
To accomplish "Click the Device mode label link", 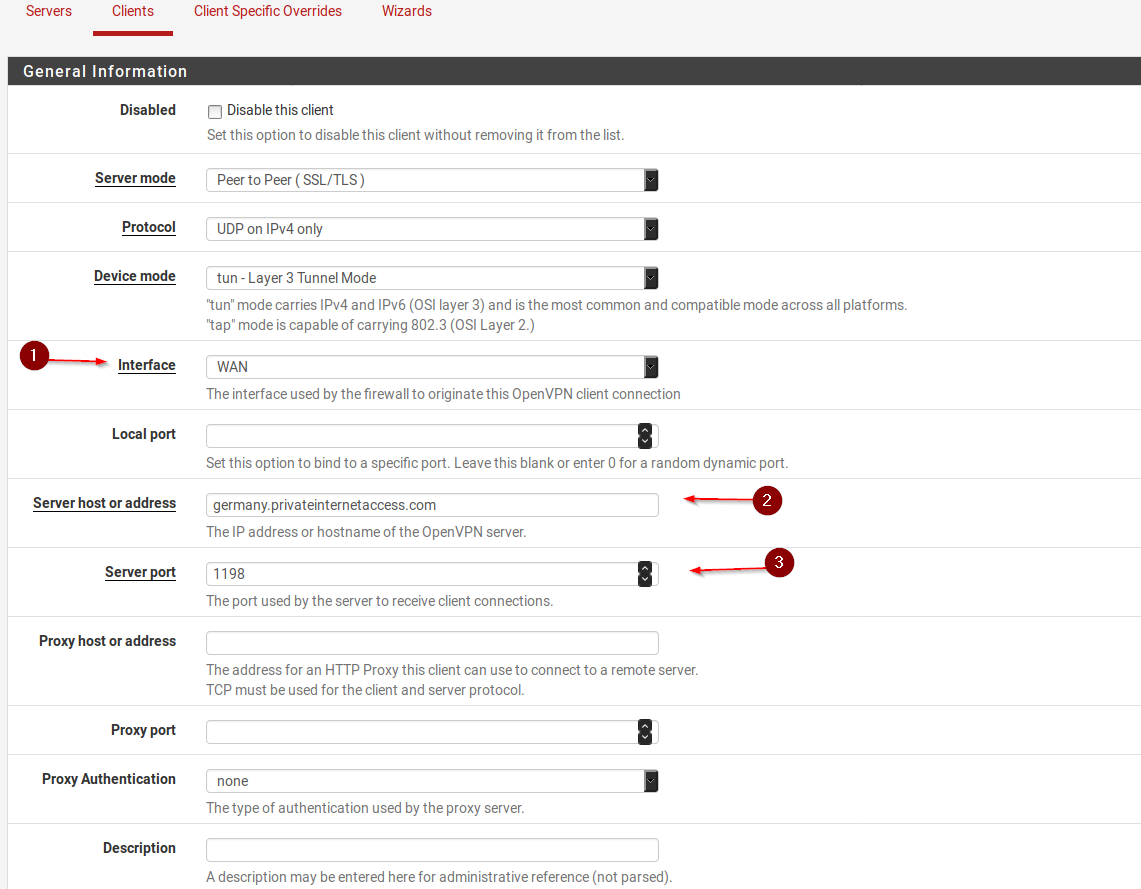I will (135, 276).
